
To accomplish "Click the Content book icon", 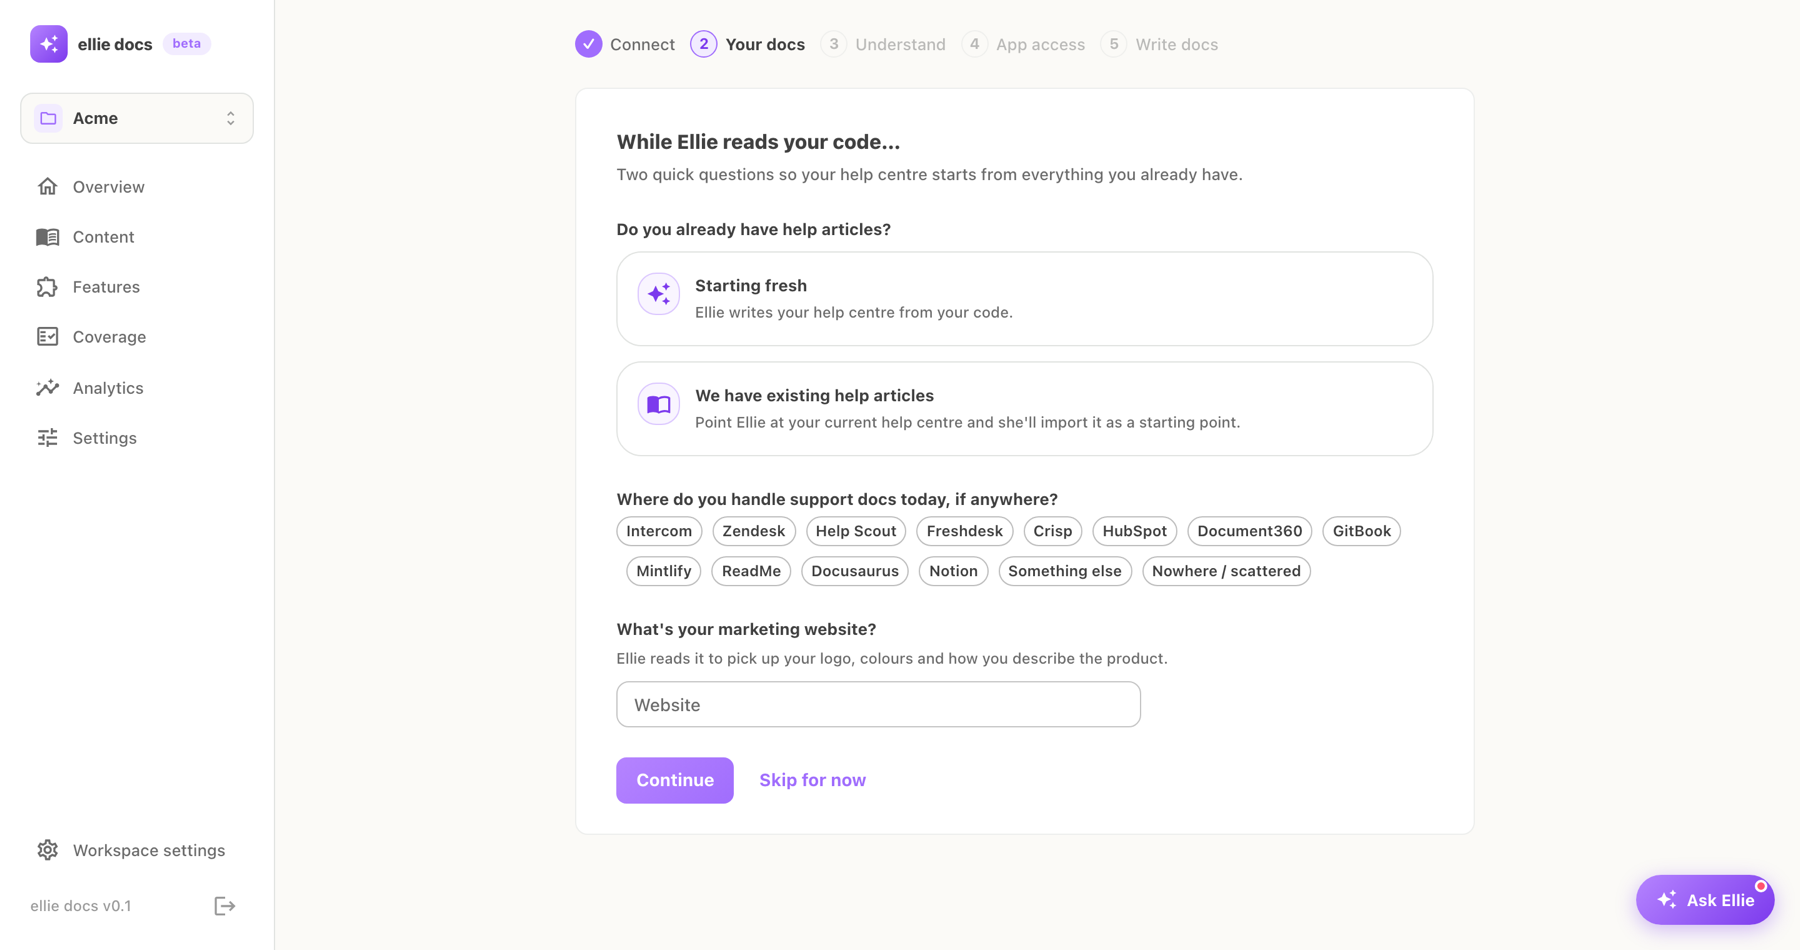I will pos(47,237).
